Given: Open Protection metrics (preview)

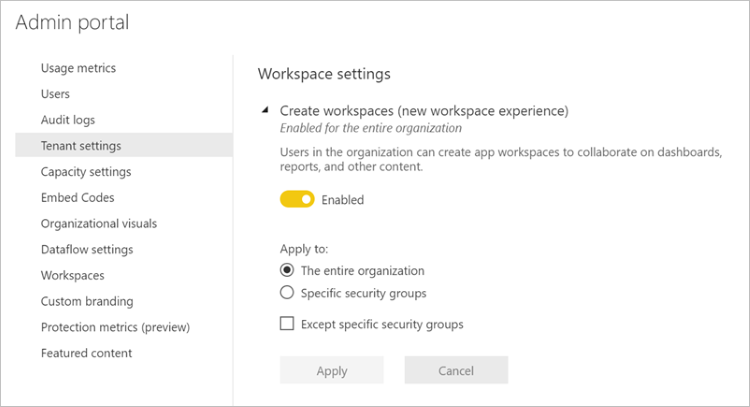Looking at the screenshot, I should tap(115, 327).
